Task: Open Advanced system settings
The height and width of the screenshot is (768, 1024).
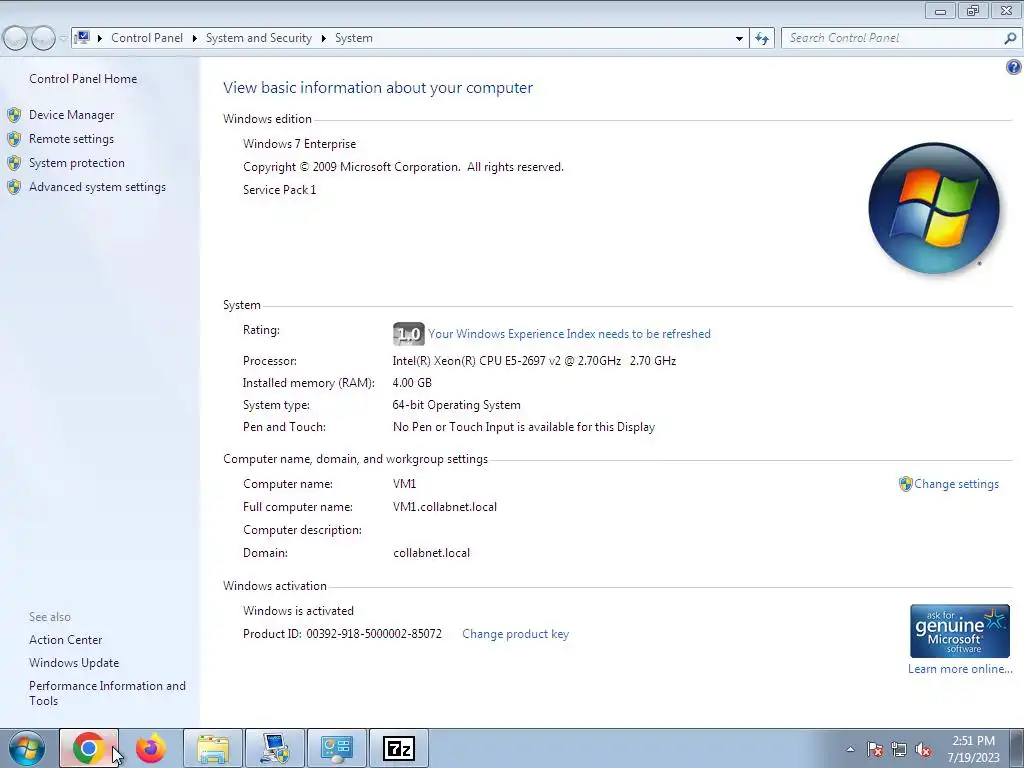Action: coord(97,187)
